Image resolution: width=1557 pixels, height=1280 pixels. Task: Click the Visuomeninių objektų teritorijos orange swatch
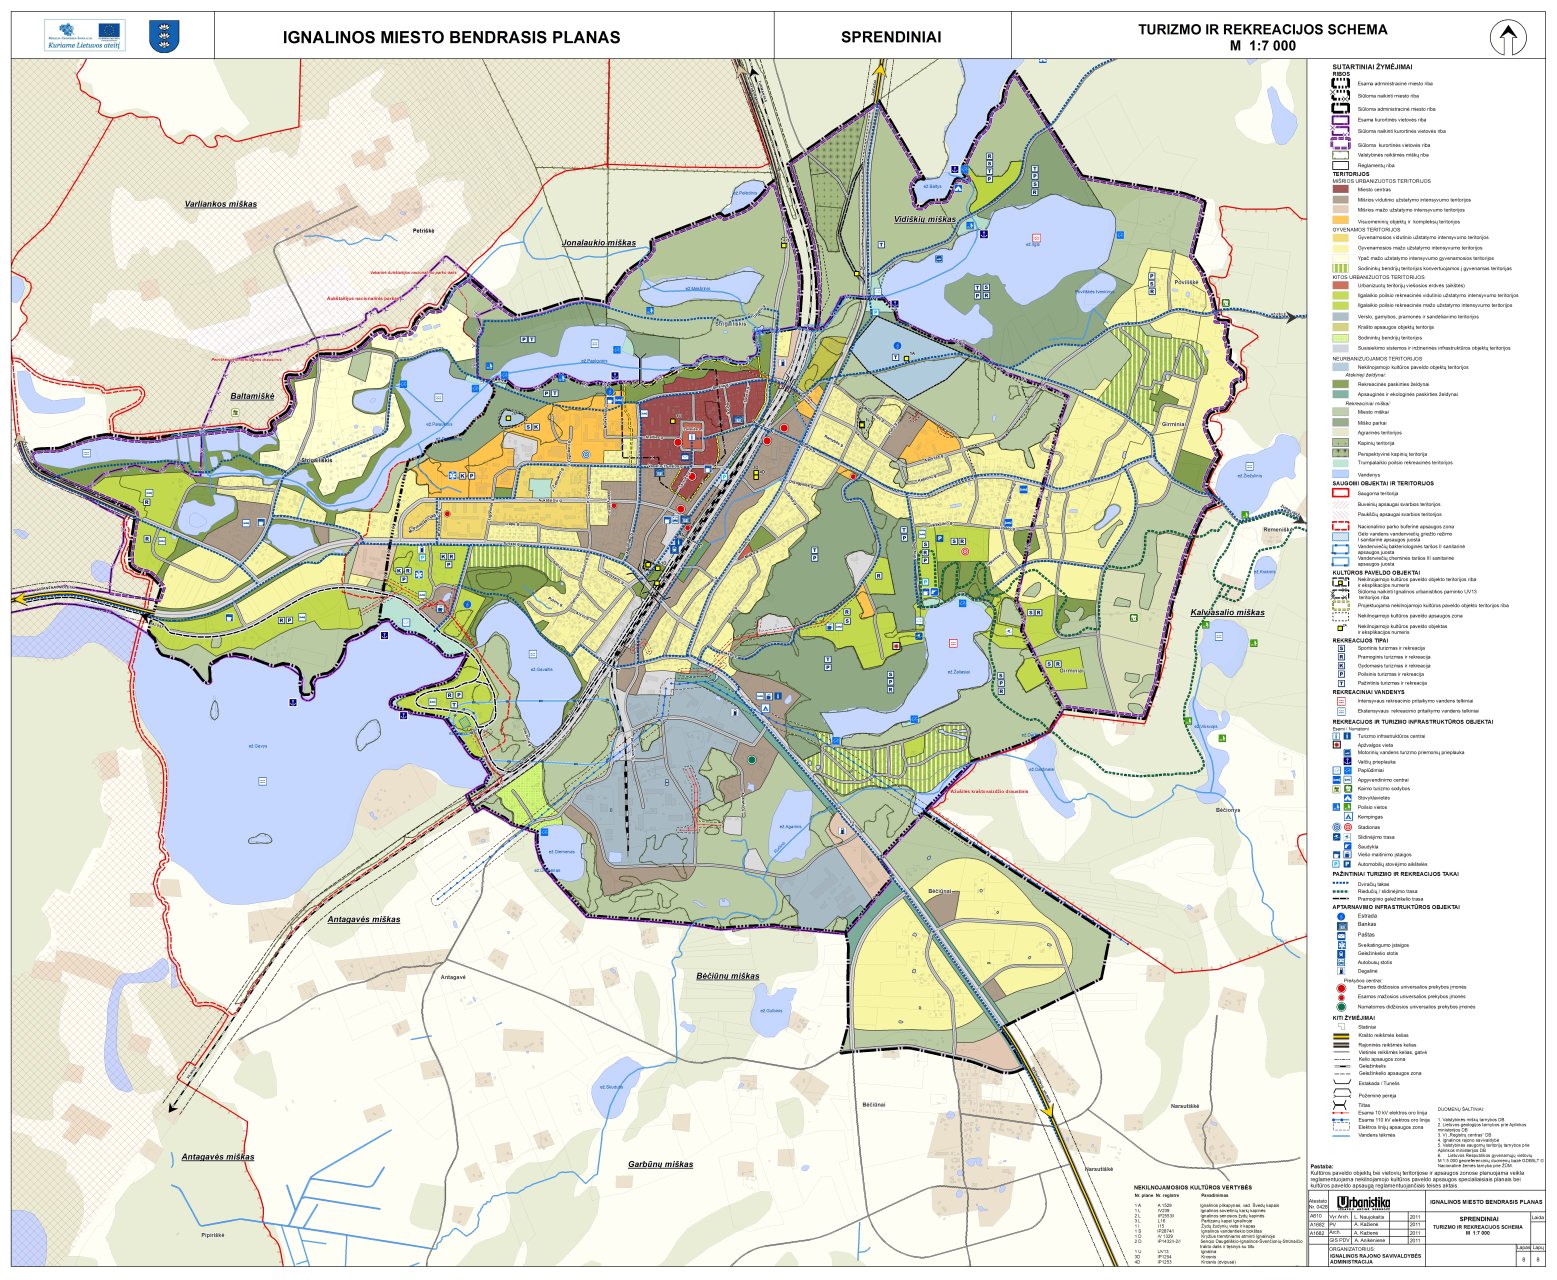(x=1341, y=221)
